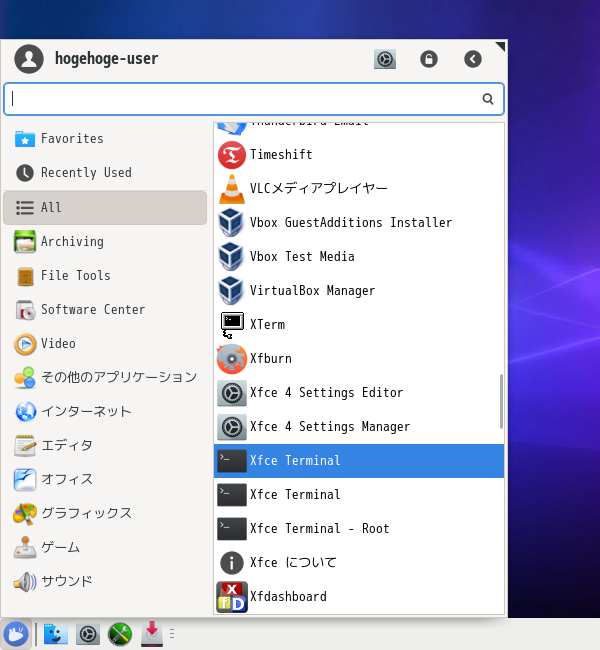Screen dimensions: 600x650
Task: Show the インターネット category
Action: point(105,412)
